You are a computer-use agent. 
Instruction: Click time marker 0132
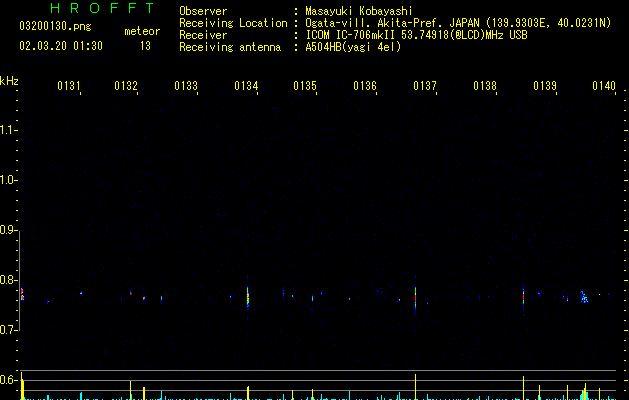[126, 86]
